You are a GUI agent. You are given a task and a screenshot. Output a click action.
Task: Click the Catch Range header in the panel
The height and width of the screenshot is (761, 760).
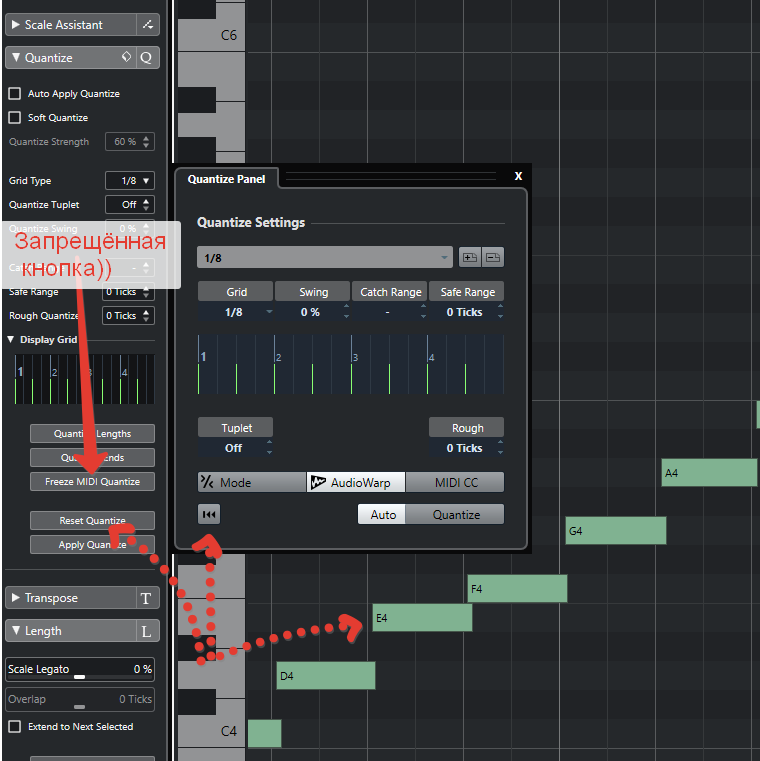[x=390, y=292]
